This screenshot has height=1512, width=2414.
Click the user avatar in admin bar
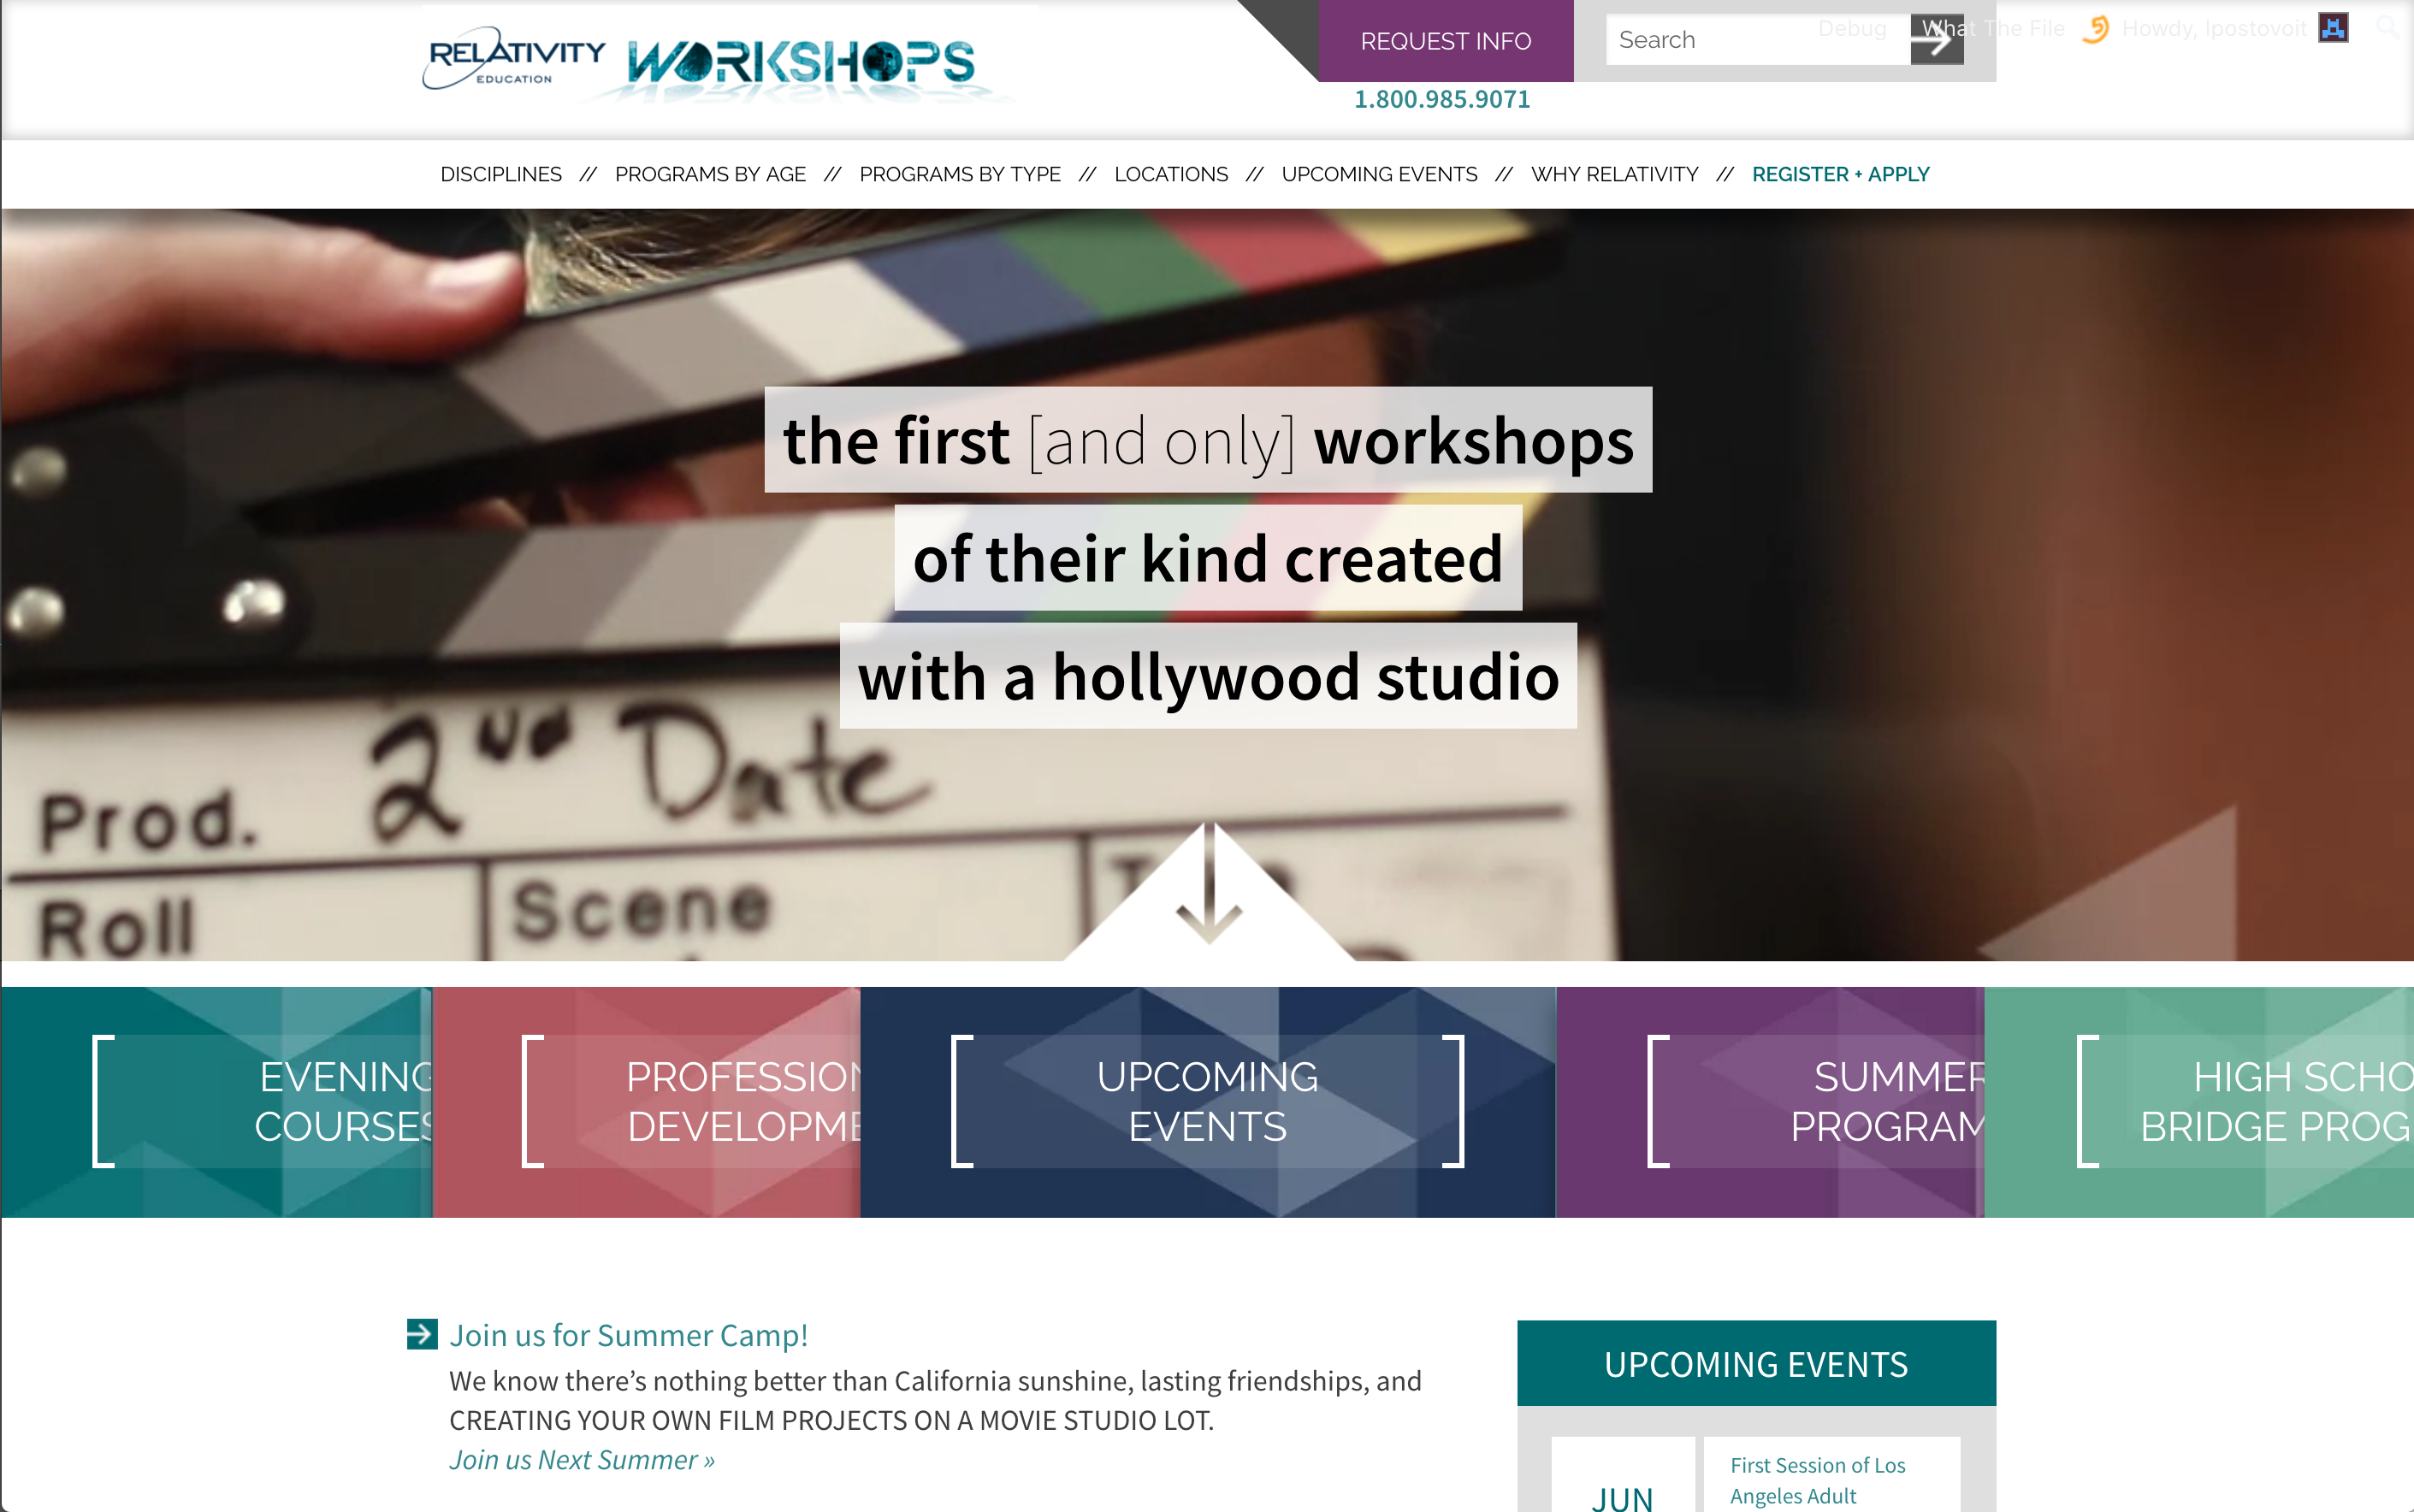2333,28
